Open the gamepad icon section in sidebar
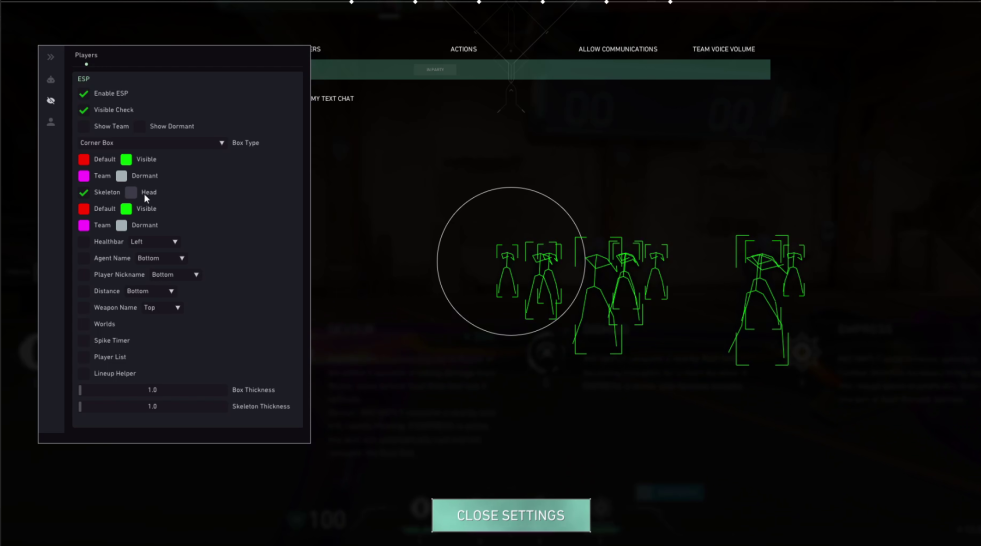 click(x=51, y=79)
